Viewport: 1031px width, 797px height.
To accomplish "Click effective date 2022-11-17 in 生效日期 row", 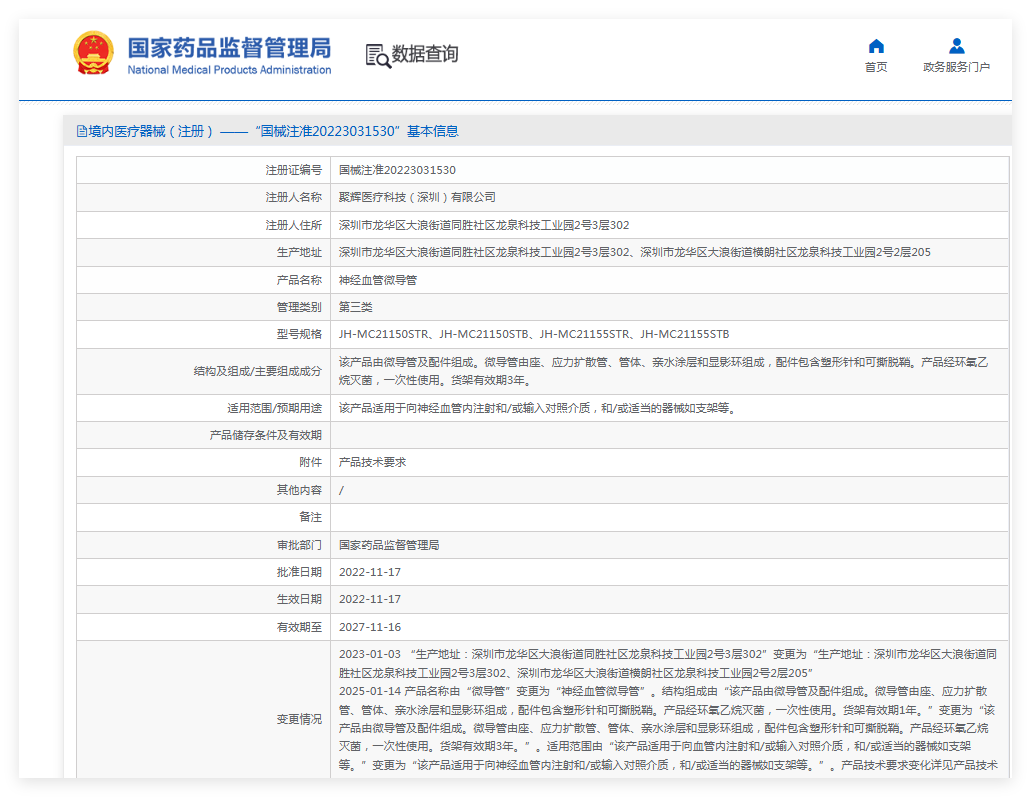I will tap(370, 599).
